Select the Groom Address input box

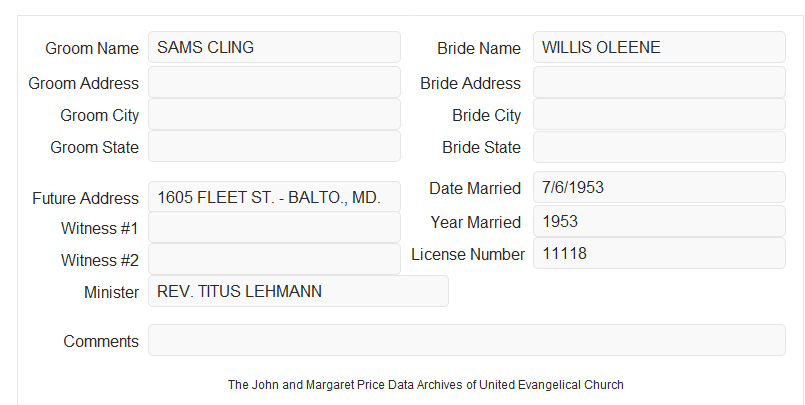[274, 82]
